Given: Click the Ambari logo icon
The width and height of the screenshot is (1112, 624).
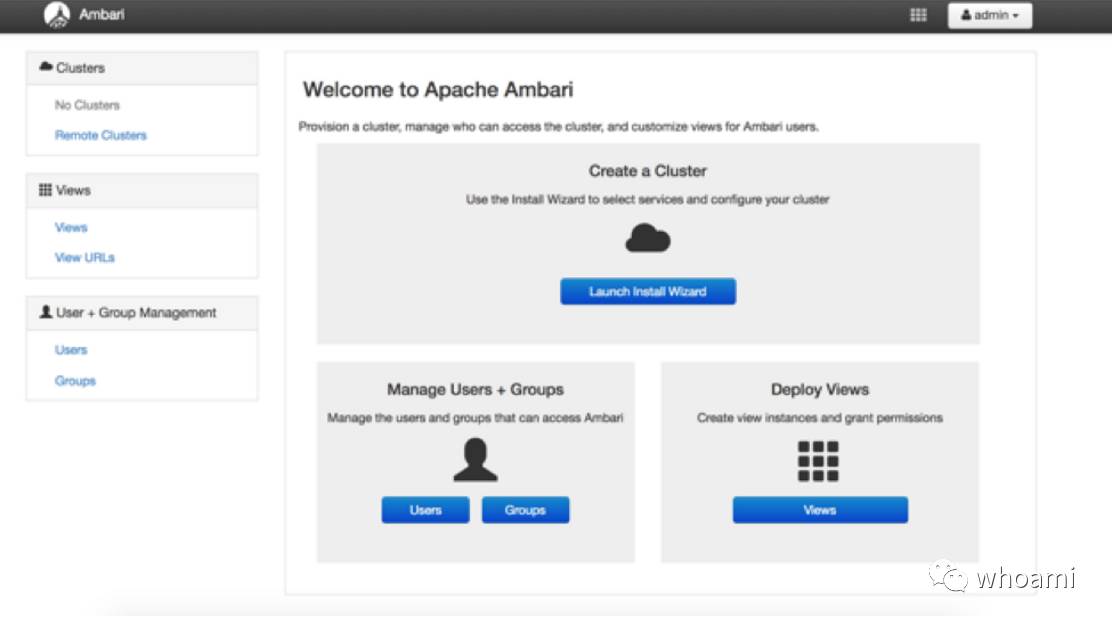Looking at the screenshot, I should (57, 14).
